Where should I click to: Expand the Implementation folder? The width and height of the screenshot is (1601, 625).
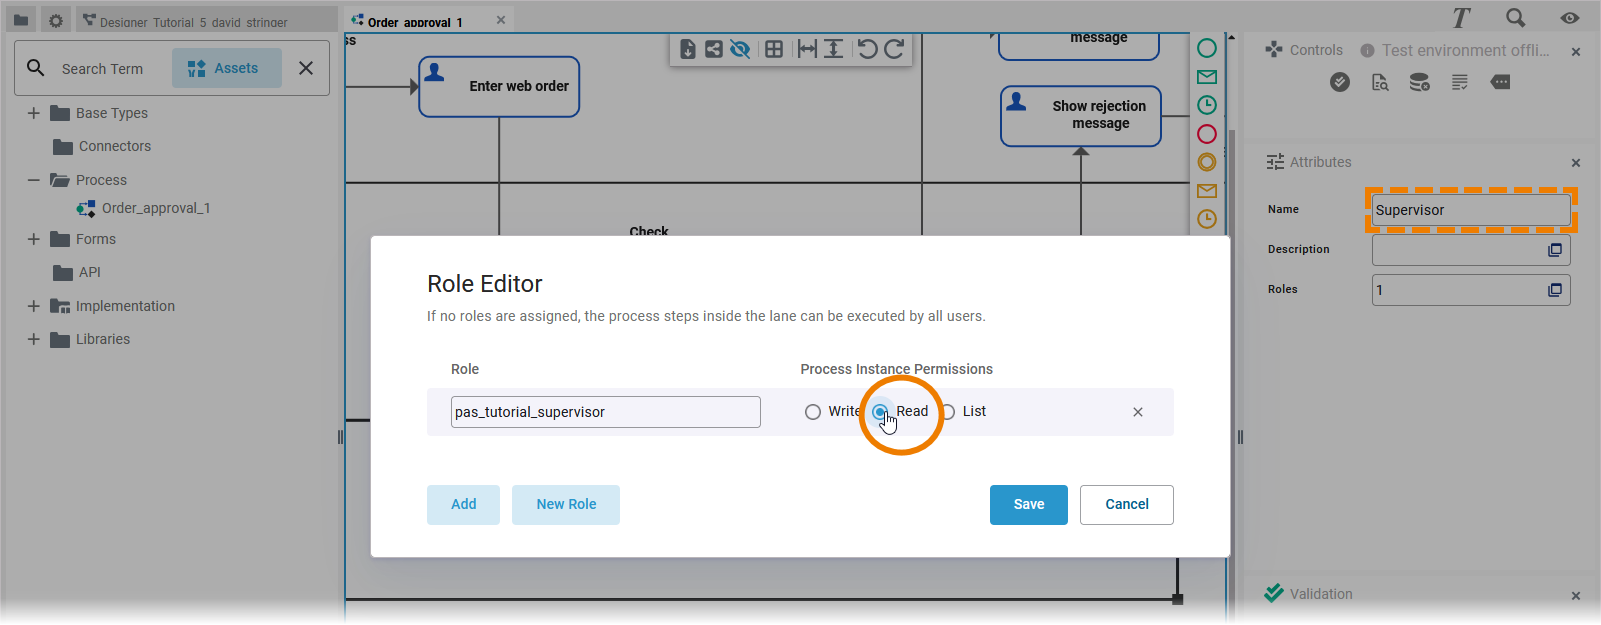pyautogui.click(x=34, y=306)
